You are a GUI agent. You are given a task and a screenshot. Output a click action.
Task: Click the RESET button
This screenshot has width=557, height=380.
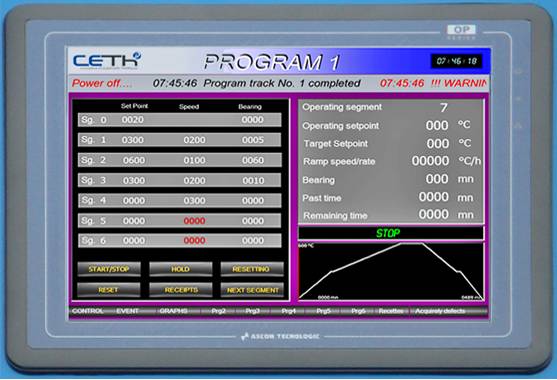click(x=109, y=290)
